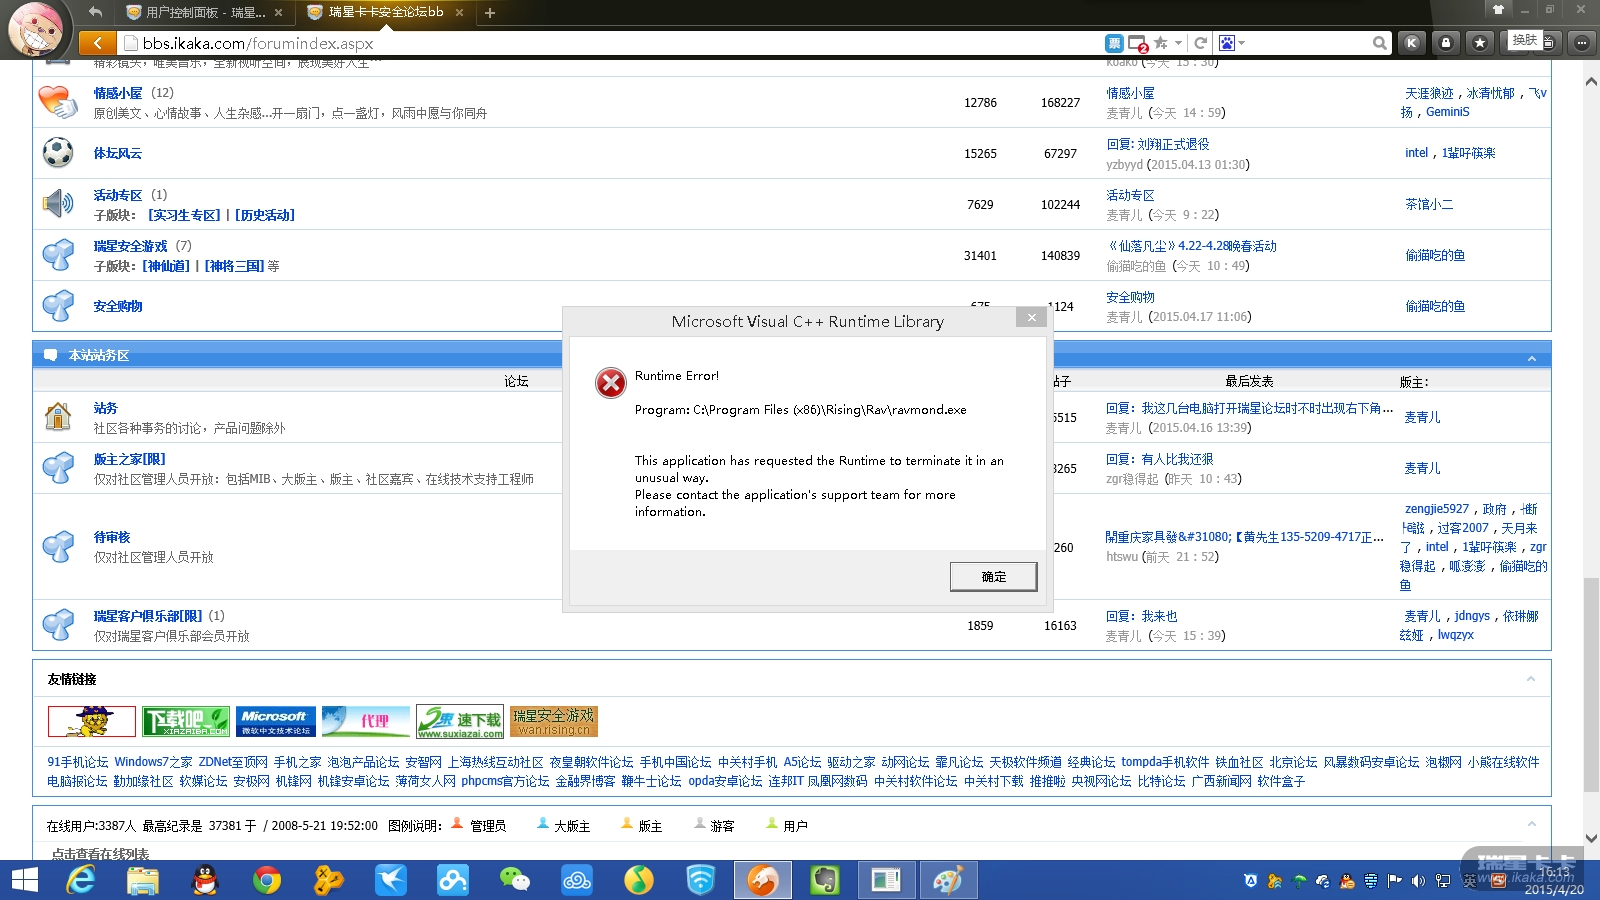The height and width of the screenshot is (900, 1600).
Task: Click the orange browser back button
Action: (97, 42)
